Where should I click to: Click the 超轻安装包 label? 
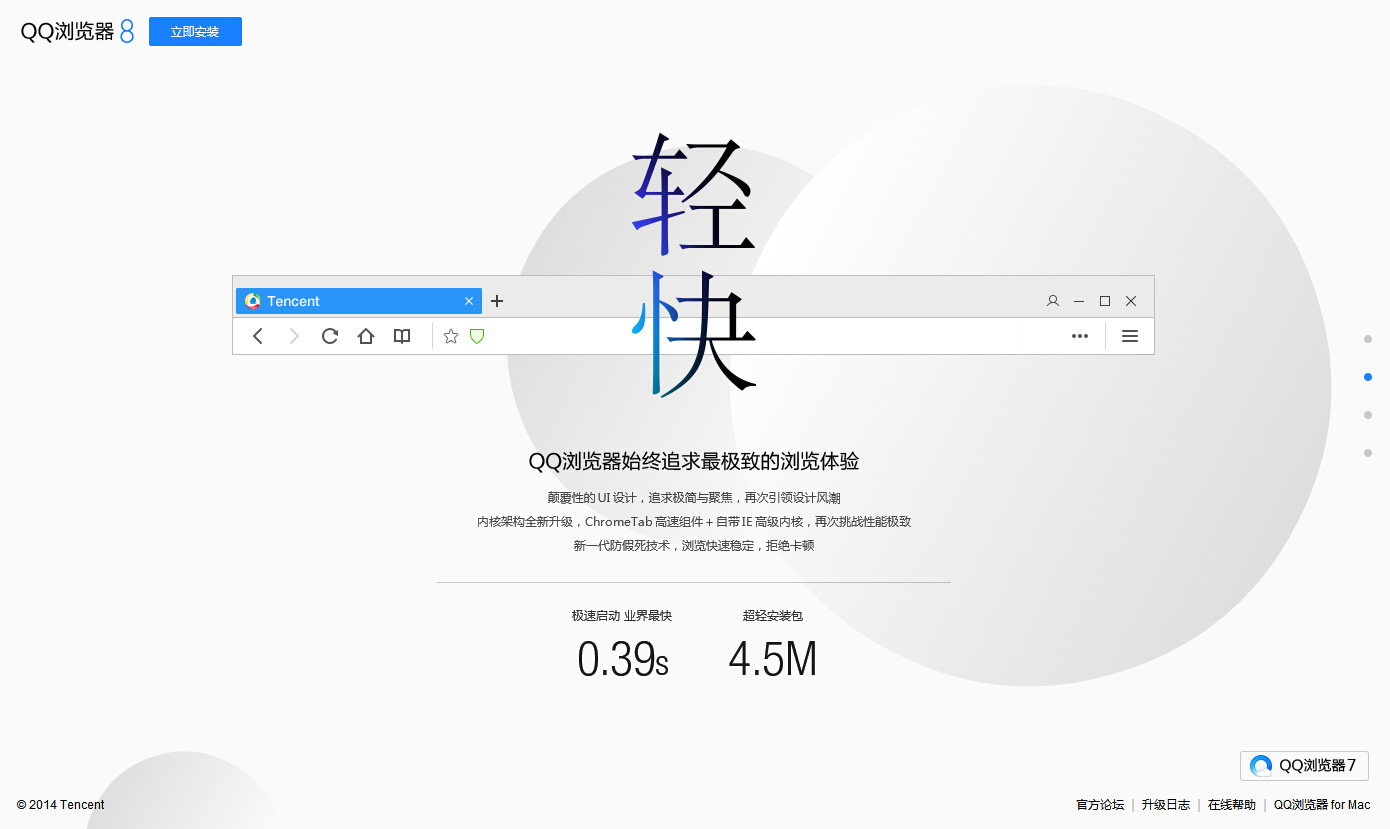click(773, 616)
